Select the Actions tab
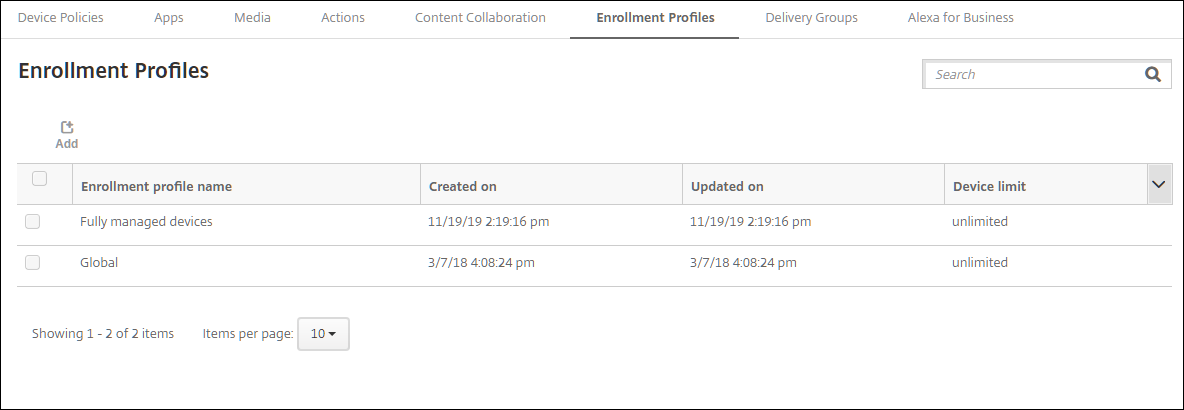This screenshot has height=410, width=1184. pyautogui.click(x=342, y=18)
